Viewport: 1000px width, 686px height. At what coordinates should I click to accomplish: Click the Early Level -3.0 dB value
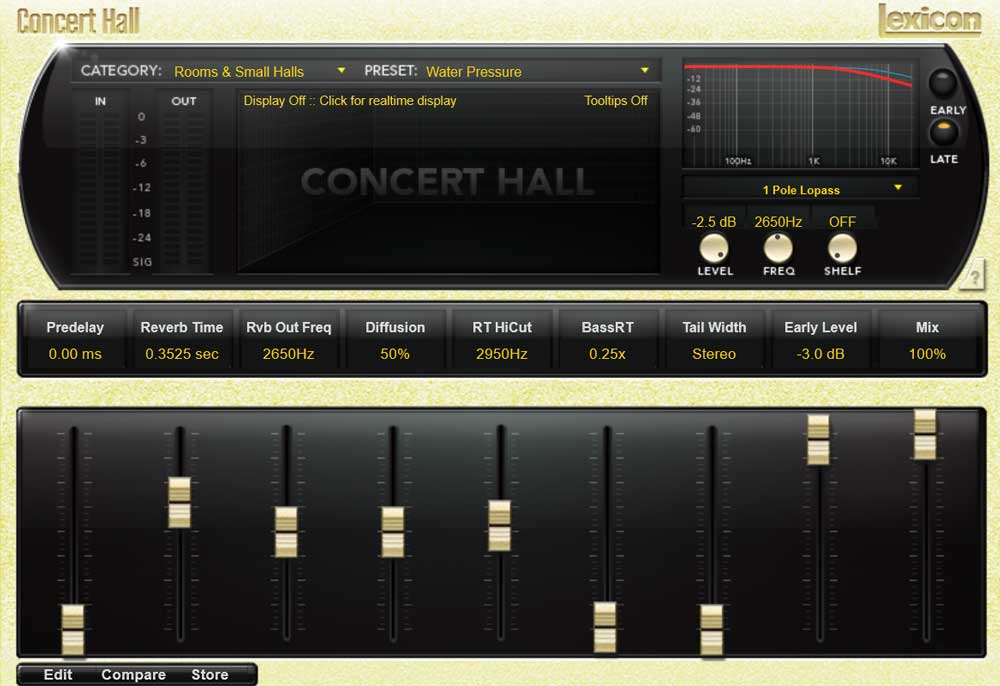820,354
